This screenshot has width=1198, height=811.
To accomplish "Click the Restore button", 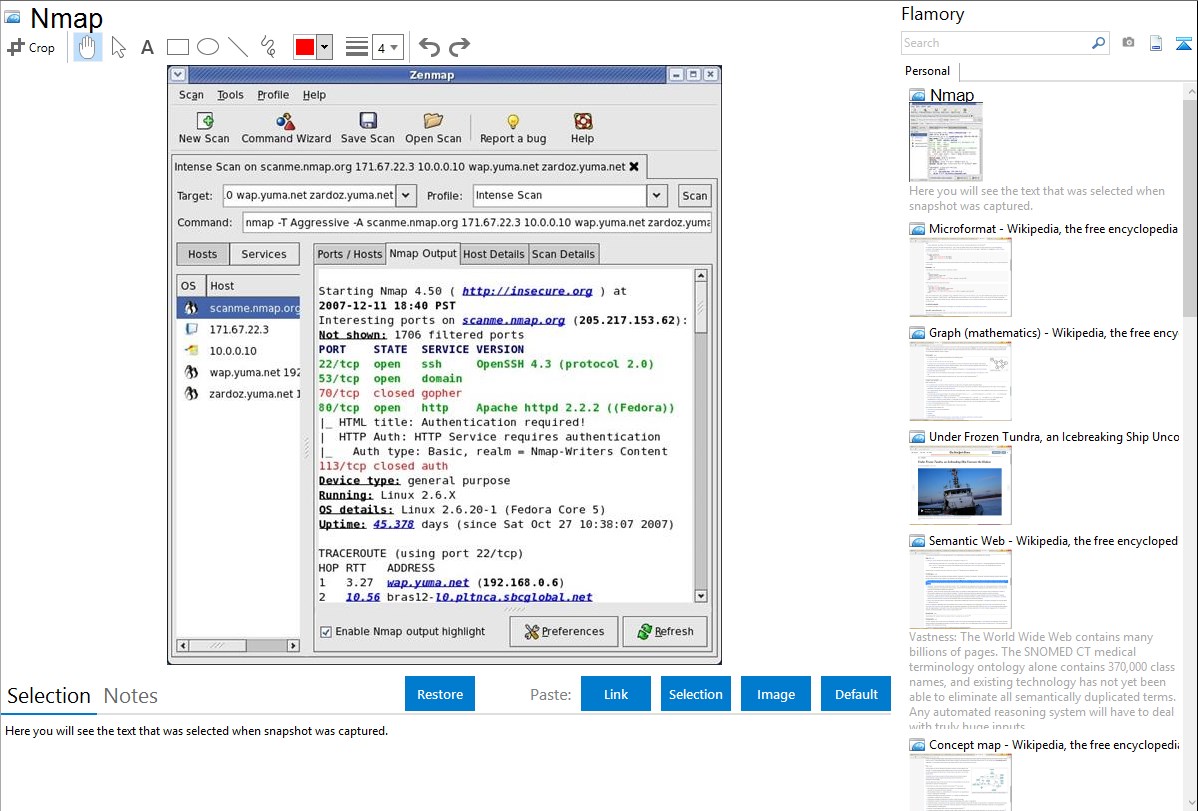I will click(x=440, y=694).
